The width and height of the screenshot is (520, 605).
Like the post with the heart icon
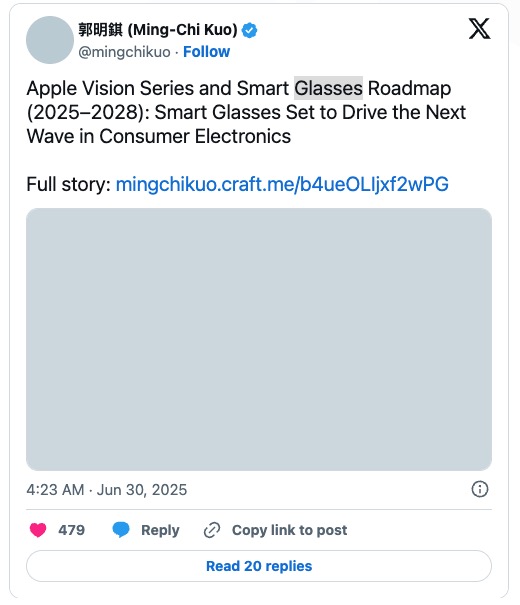[x=38, y=530]
